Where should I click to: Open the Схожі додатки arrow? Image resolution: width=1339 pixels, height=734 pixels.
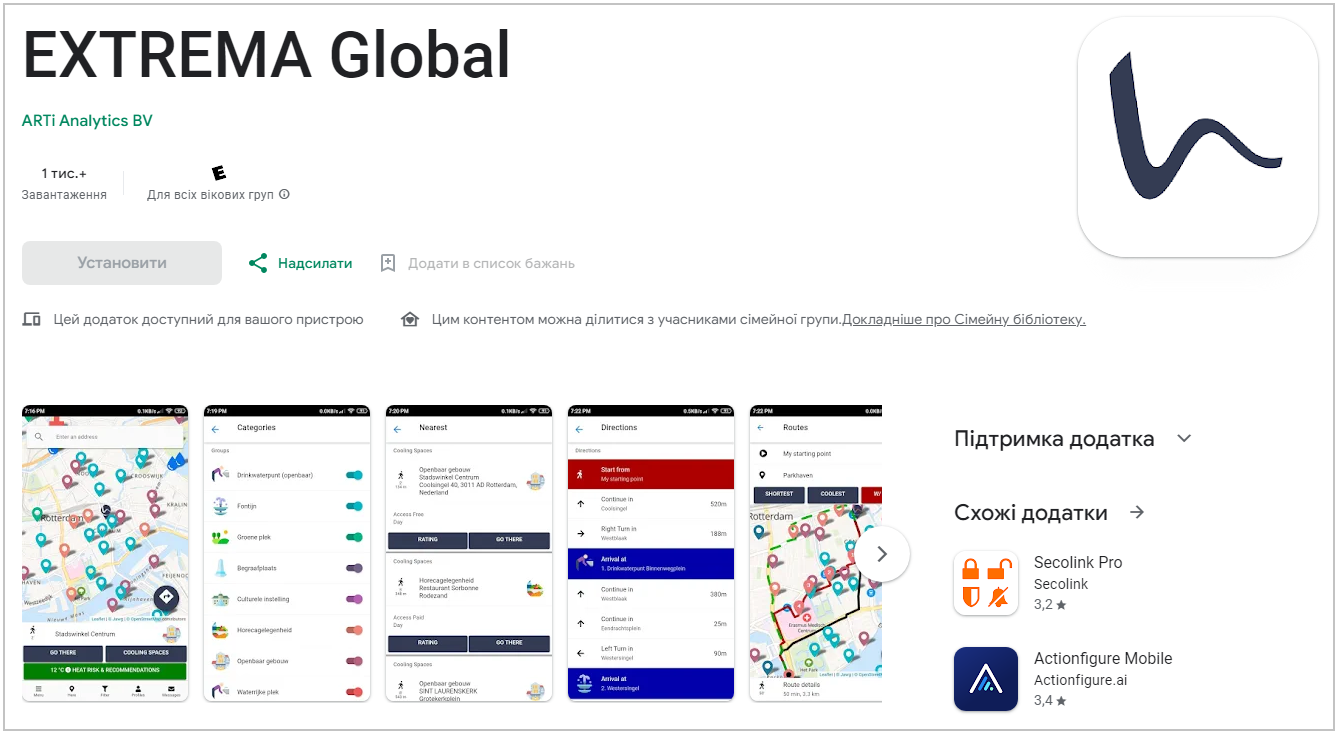1136,513
